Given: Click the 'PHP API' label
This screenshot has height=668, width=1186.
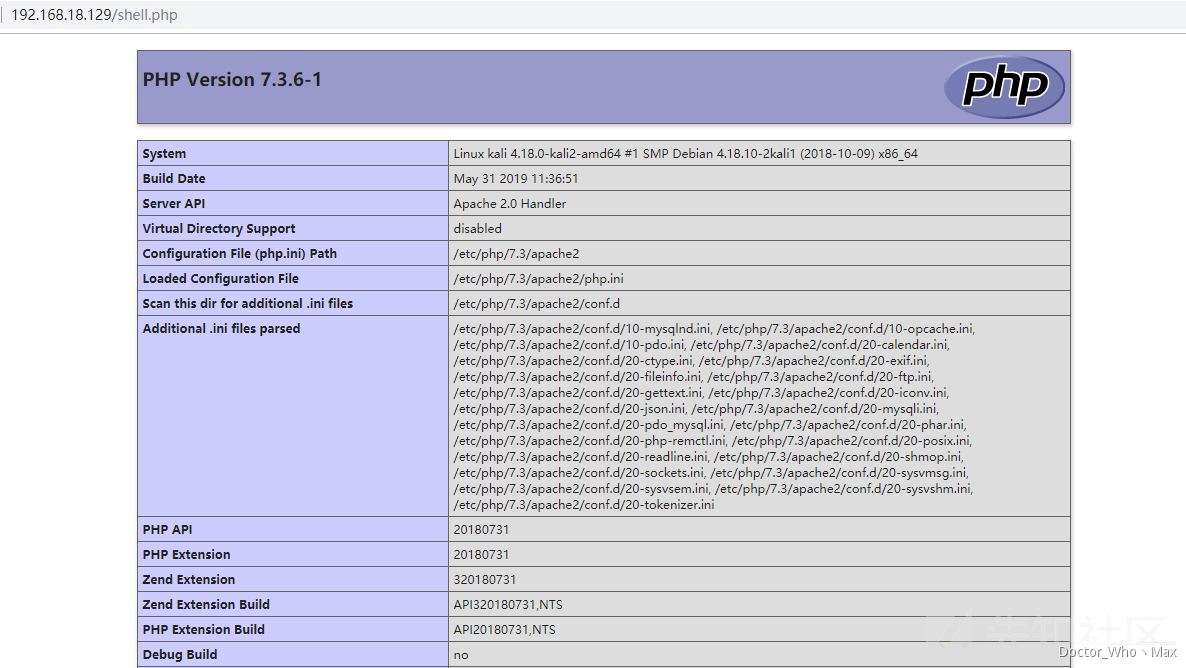Looking at the screenshot, I should pyautogui.click(x=167, y=530).
